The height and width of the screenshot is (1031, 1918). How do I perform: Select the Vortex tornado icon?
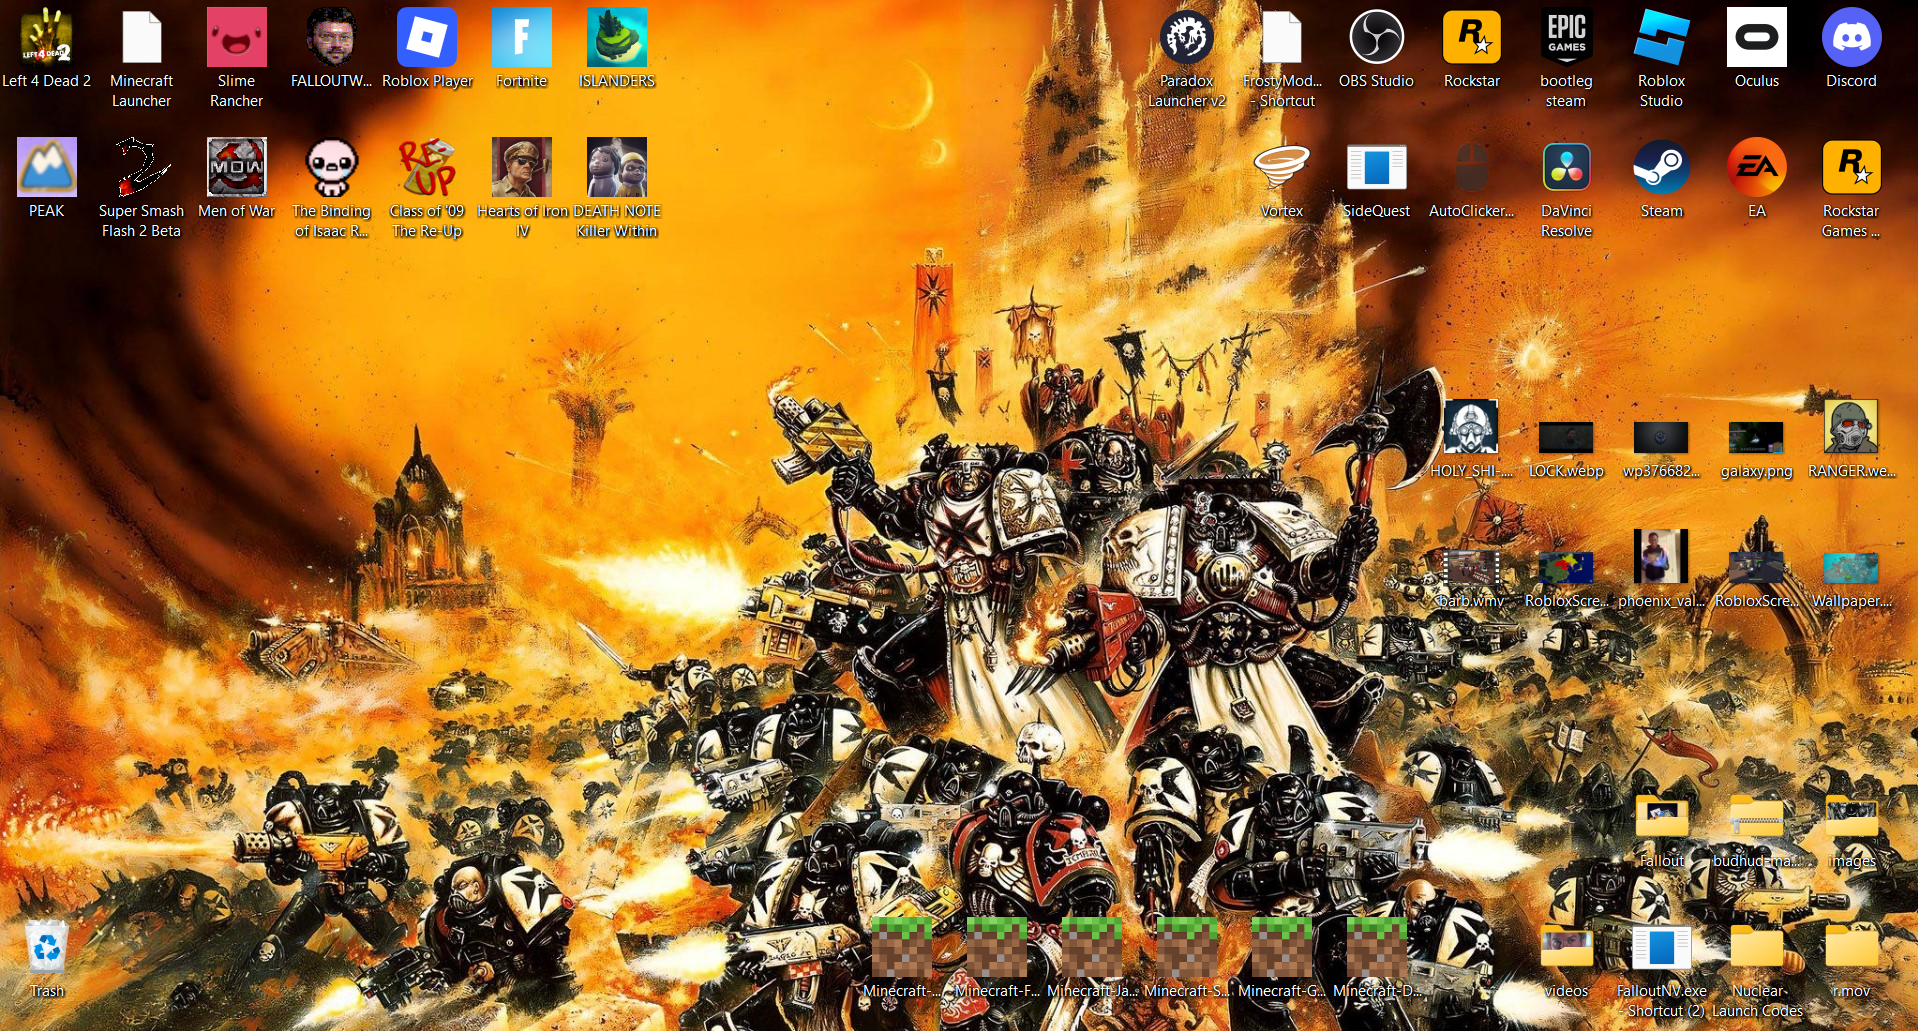1282,167
